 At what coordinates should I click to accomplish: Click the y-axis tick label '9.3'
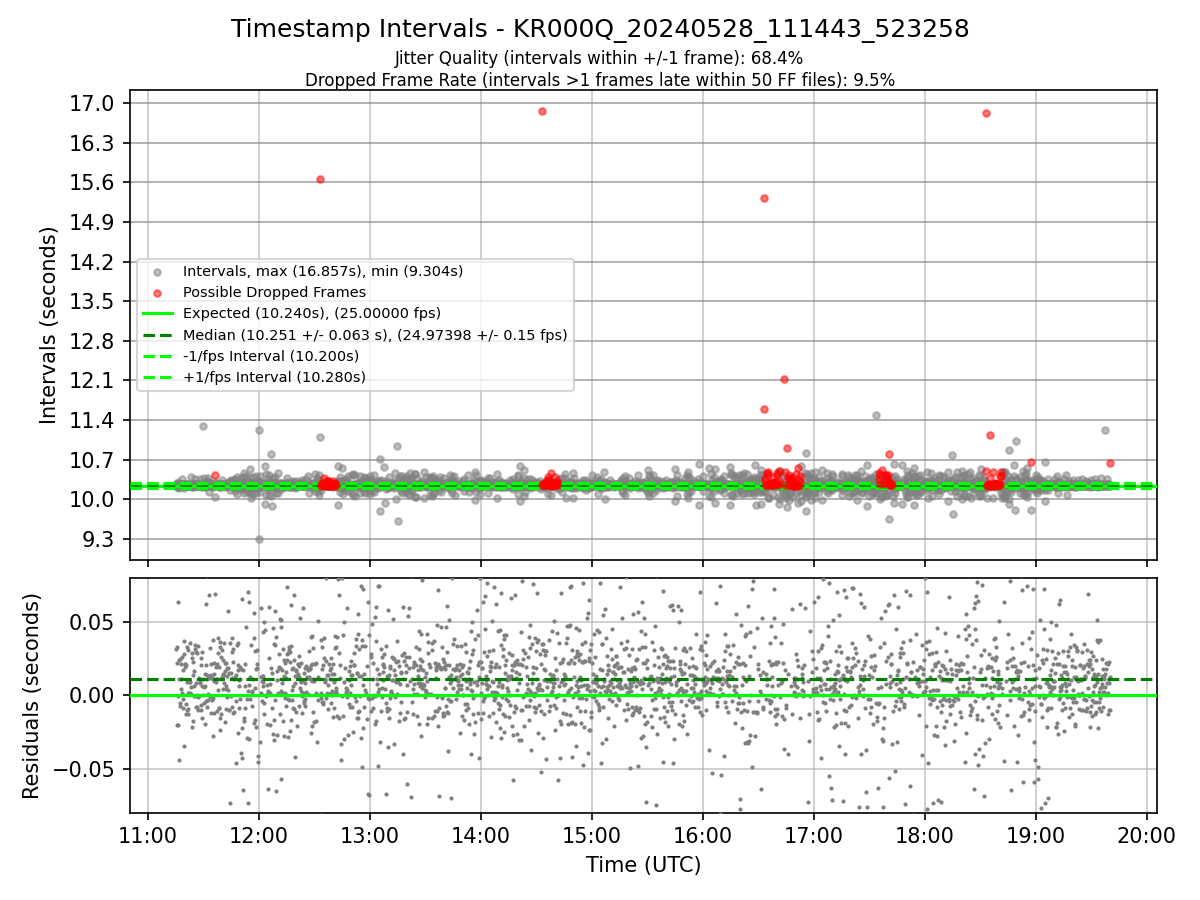99,540
